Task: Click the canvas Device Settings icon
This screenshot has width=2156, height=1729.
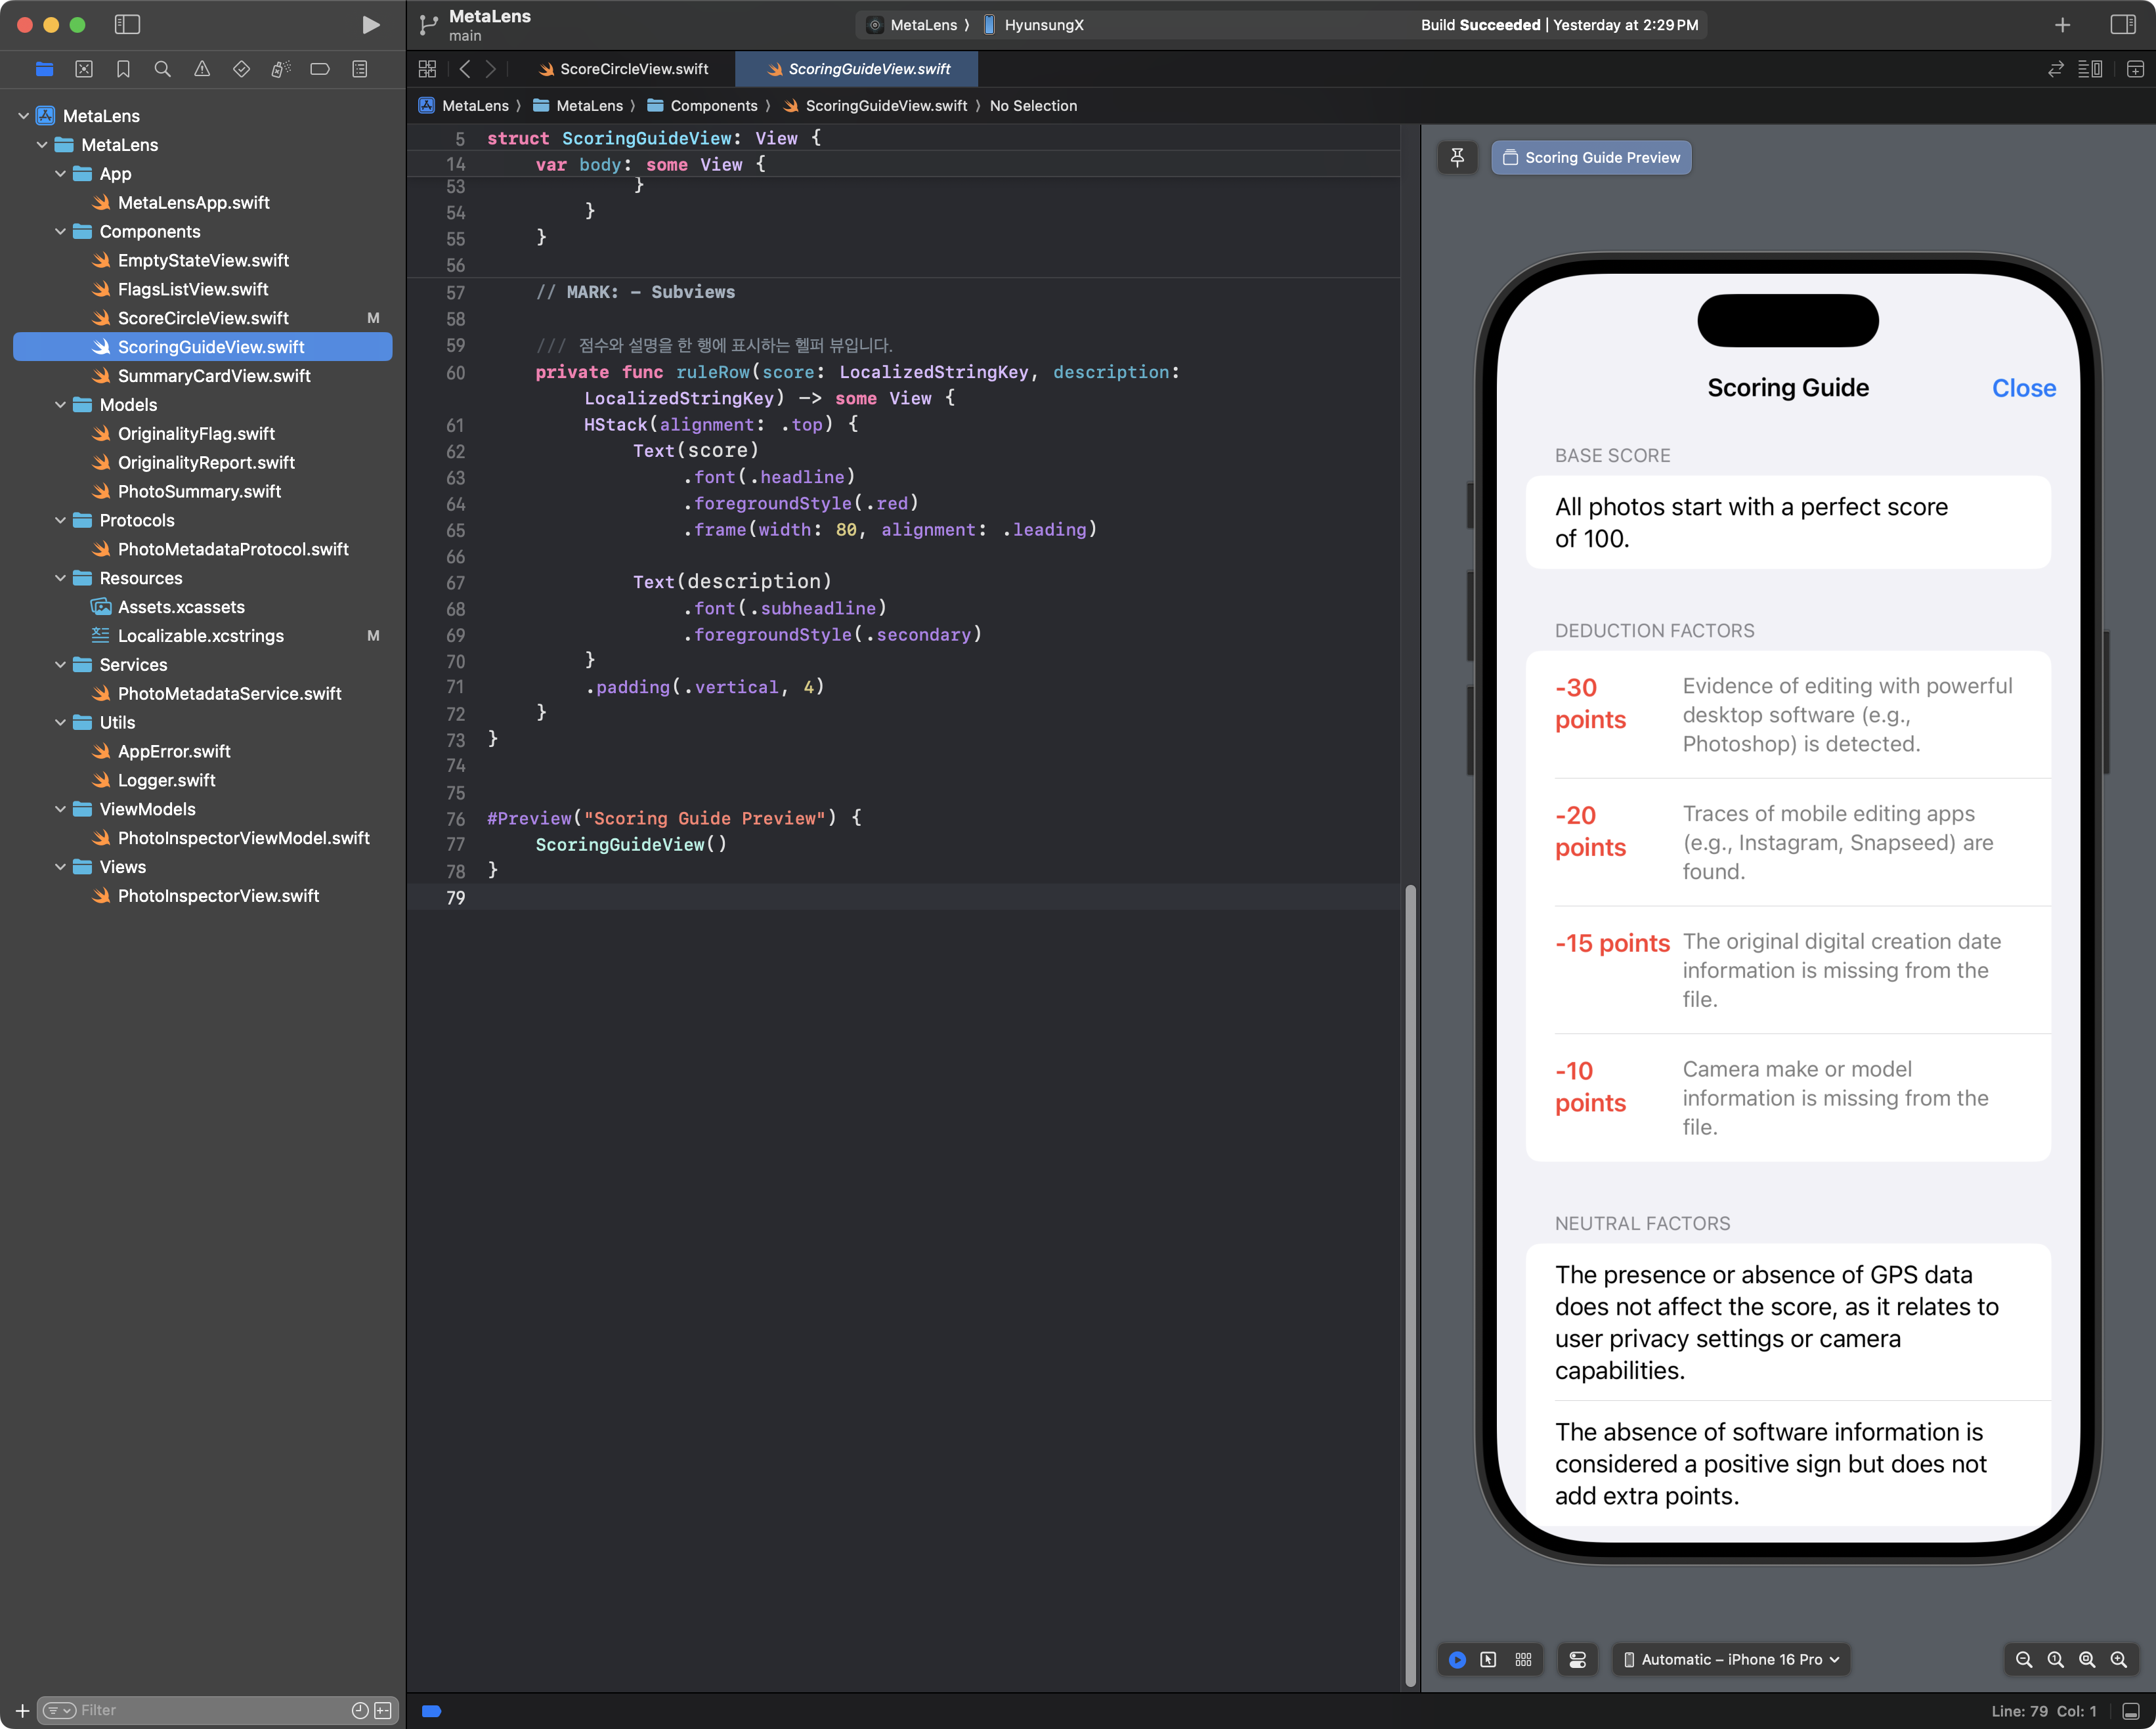Action: (x=1577, y=1659)
